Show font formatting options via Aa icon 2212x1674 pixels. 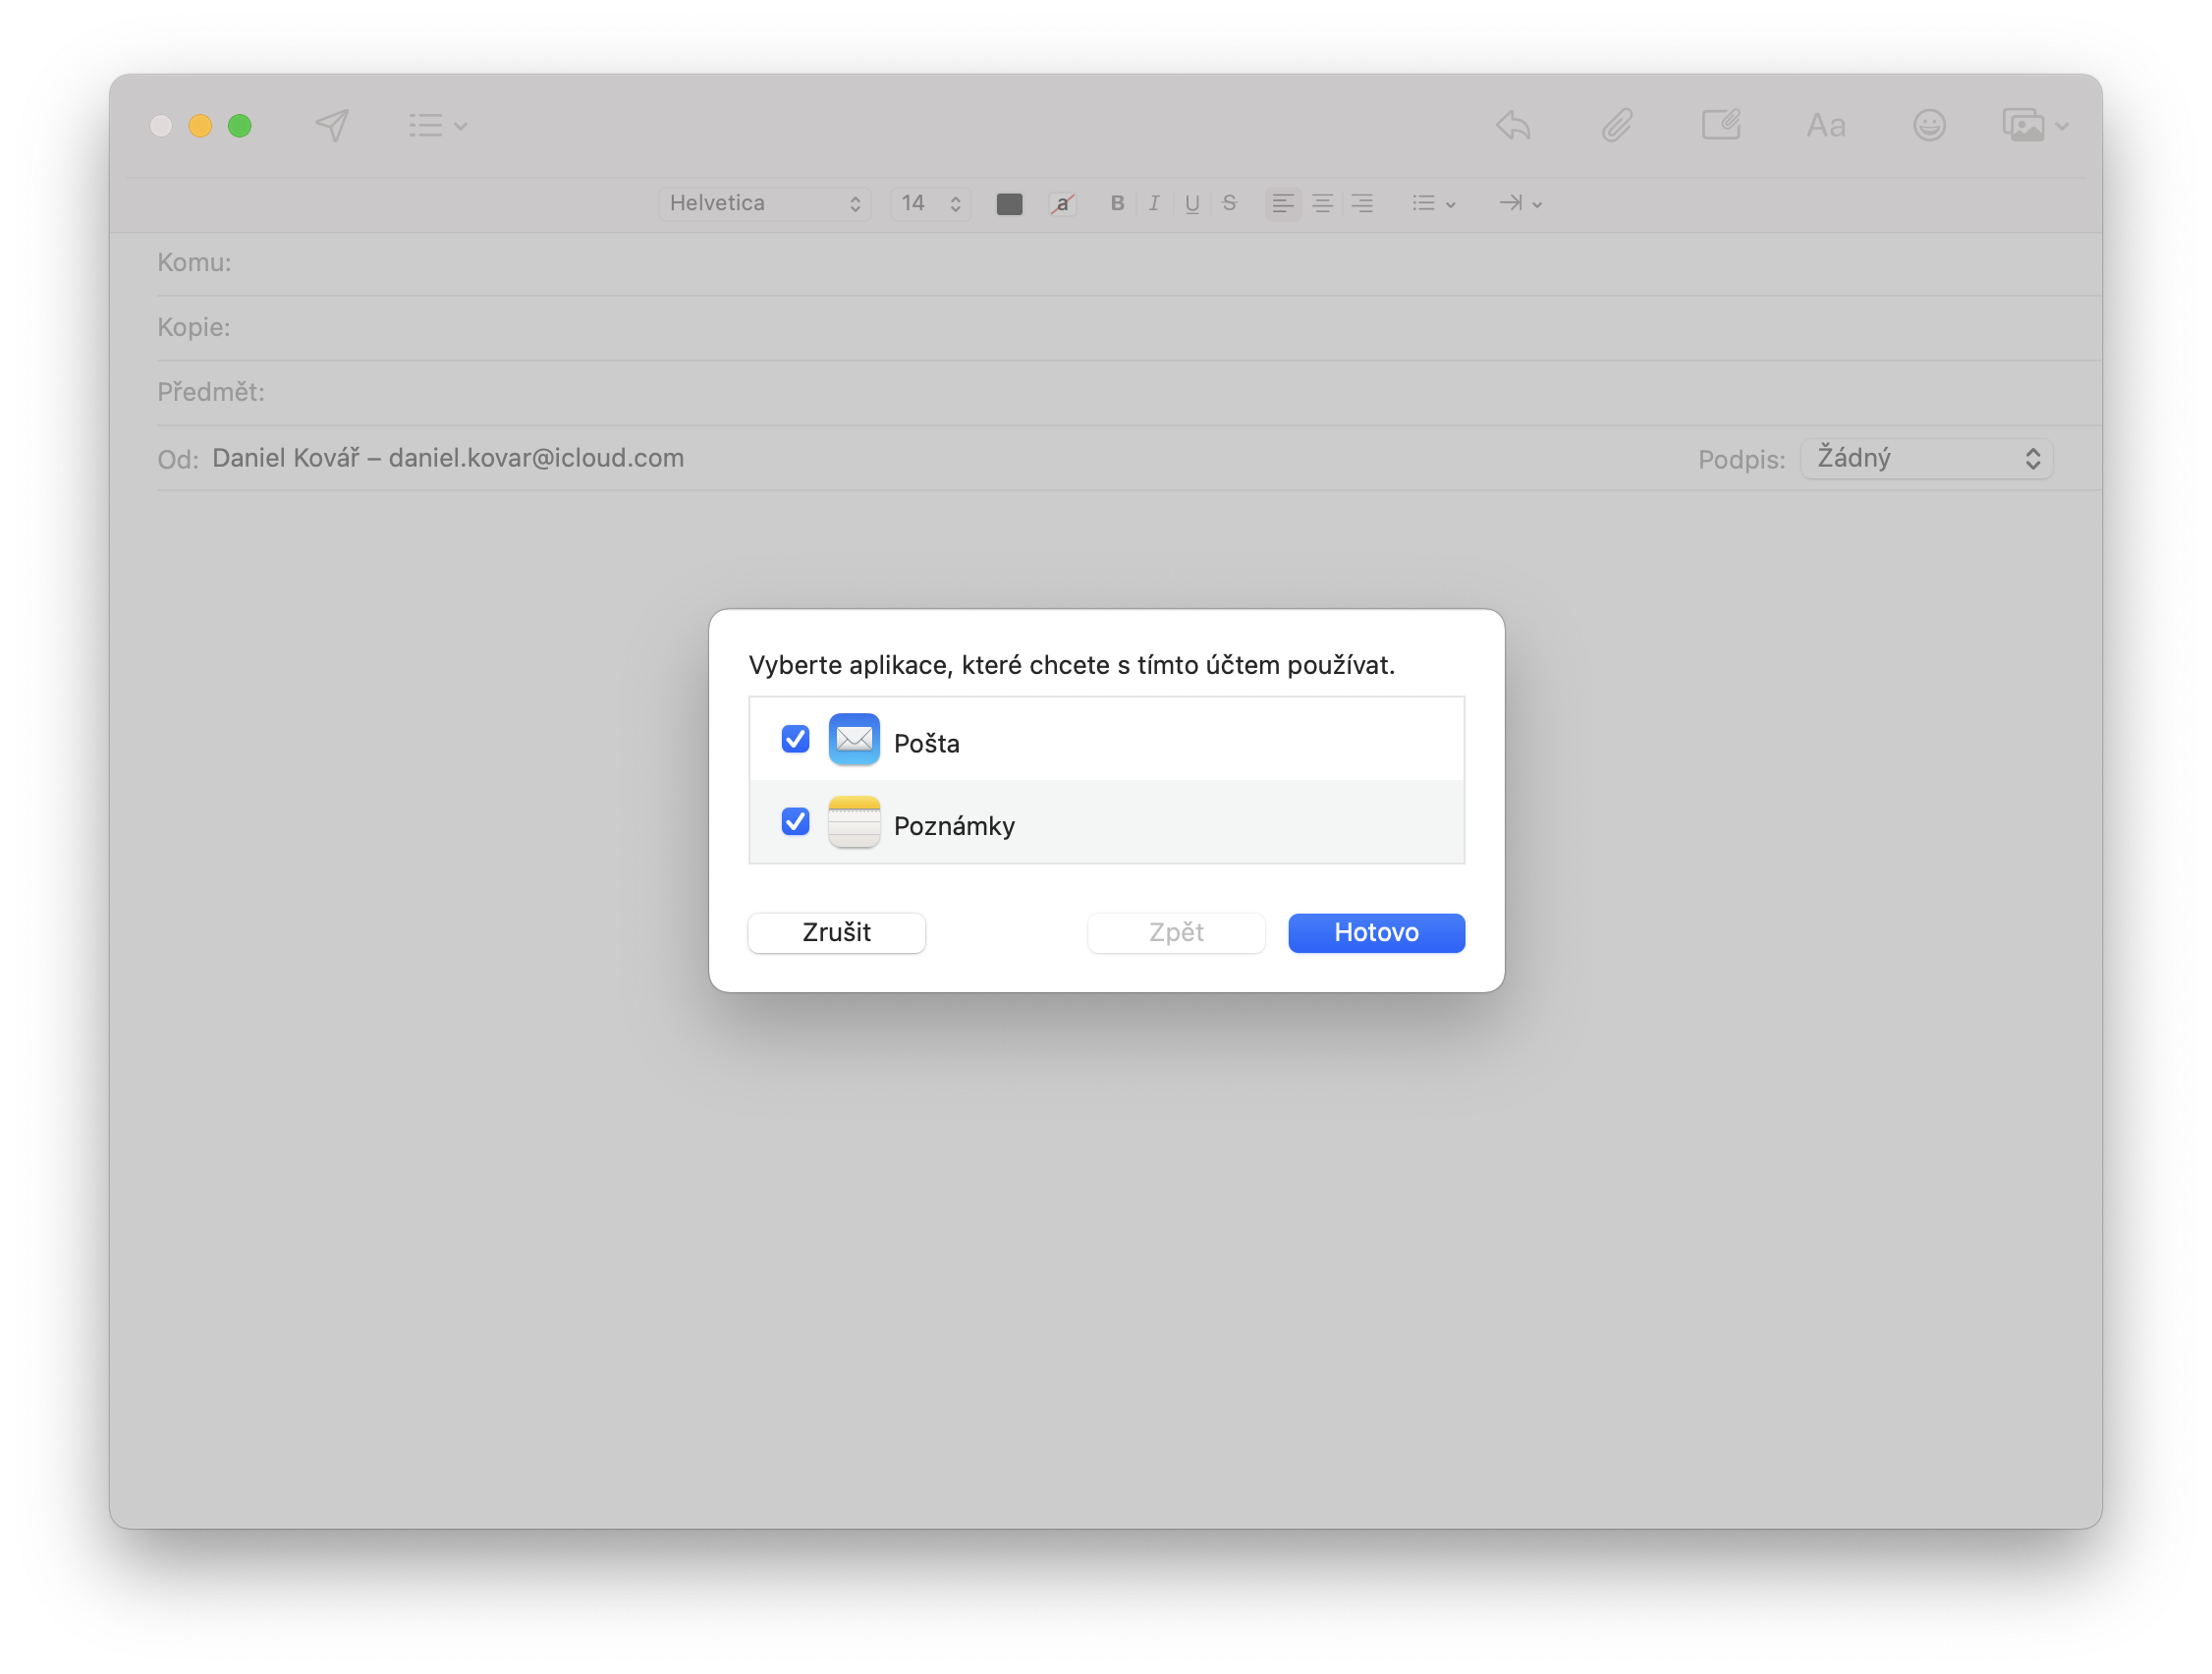[1825, 124]
